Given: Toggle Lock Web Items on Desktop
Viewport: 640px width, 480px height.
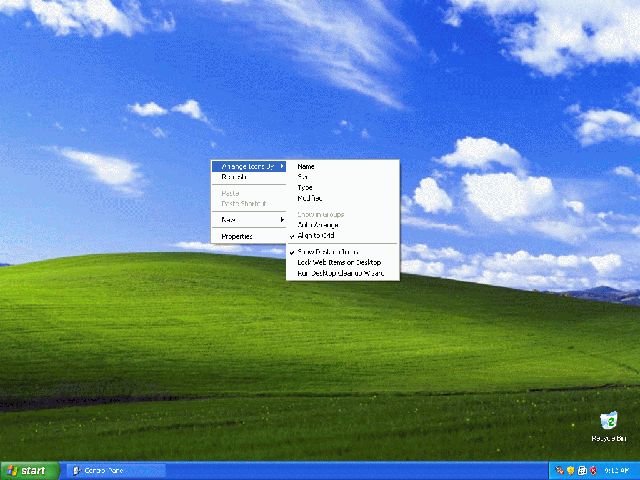Looking at the screenshot, I should pyautogui.click(x=342, y=262).
